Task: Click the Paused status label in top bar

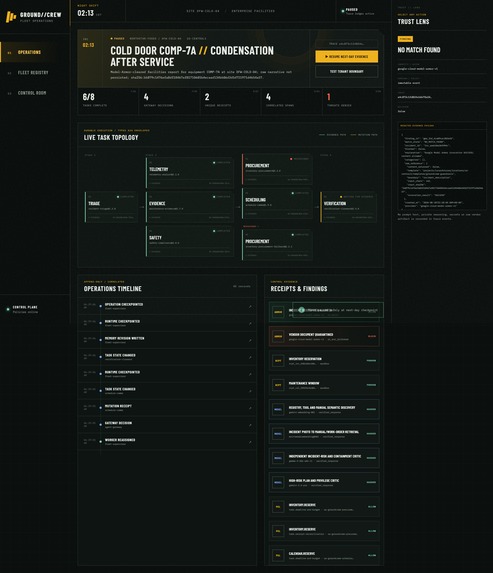Action: [x=352, y=10]
